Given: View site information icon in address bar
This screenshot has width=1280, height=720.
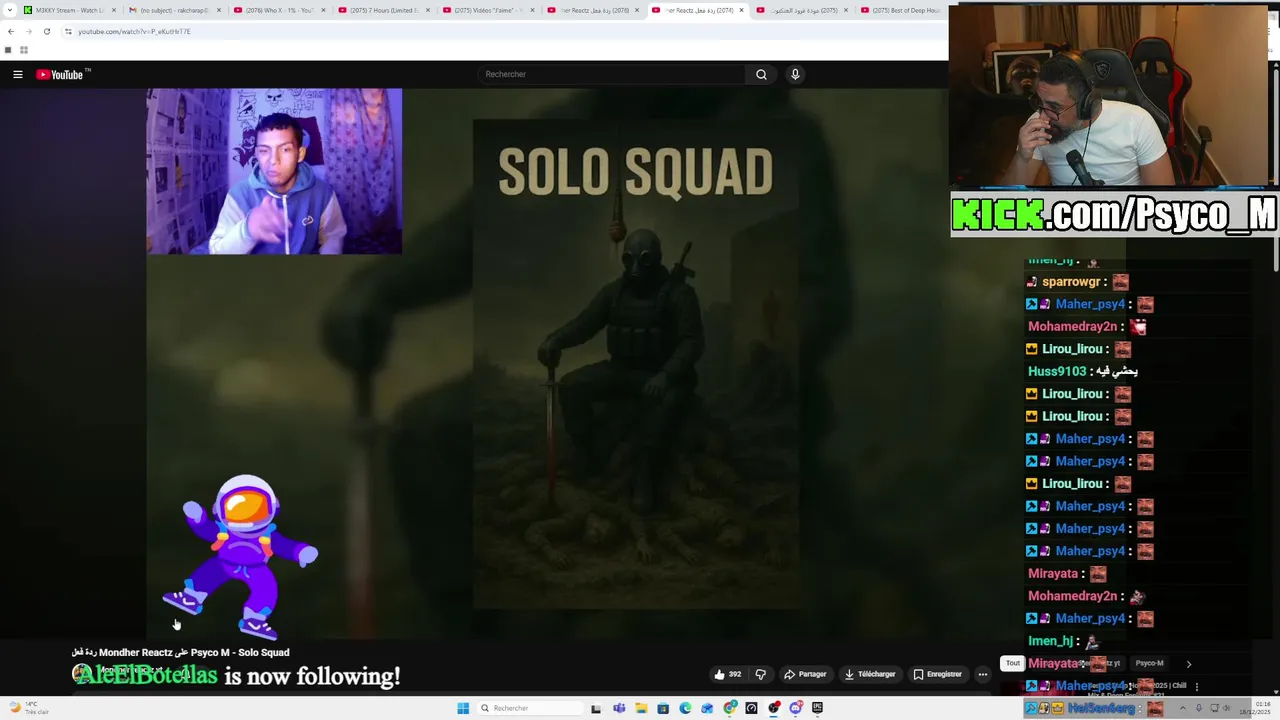Looking at the screenshot, I should pos(68,31).
